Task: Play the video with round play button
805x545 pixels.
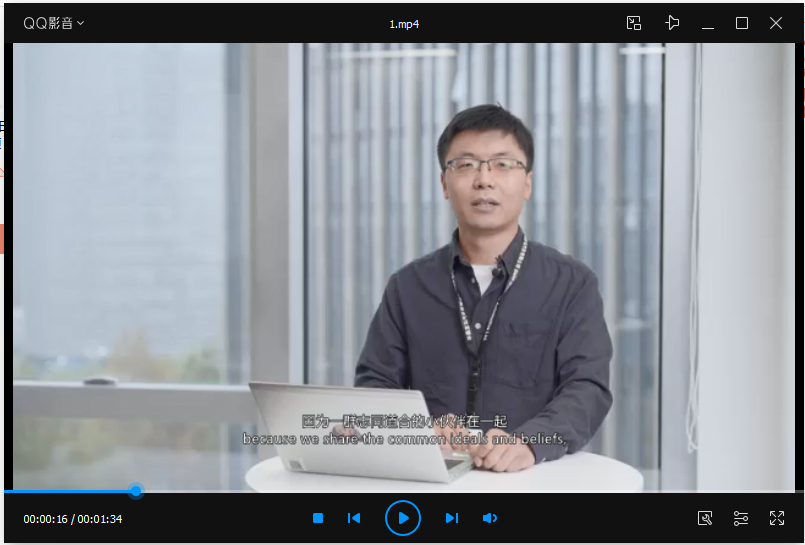Action: pos(403,518)
